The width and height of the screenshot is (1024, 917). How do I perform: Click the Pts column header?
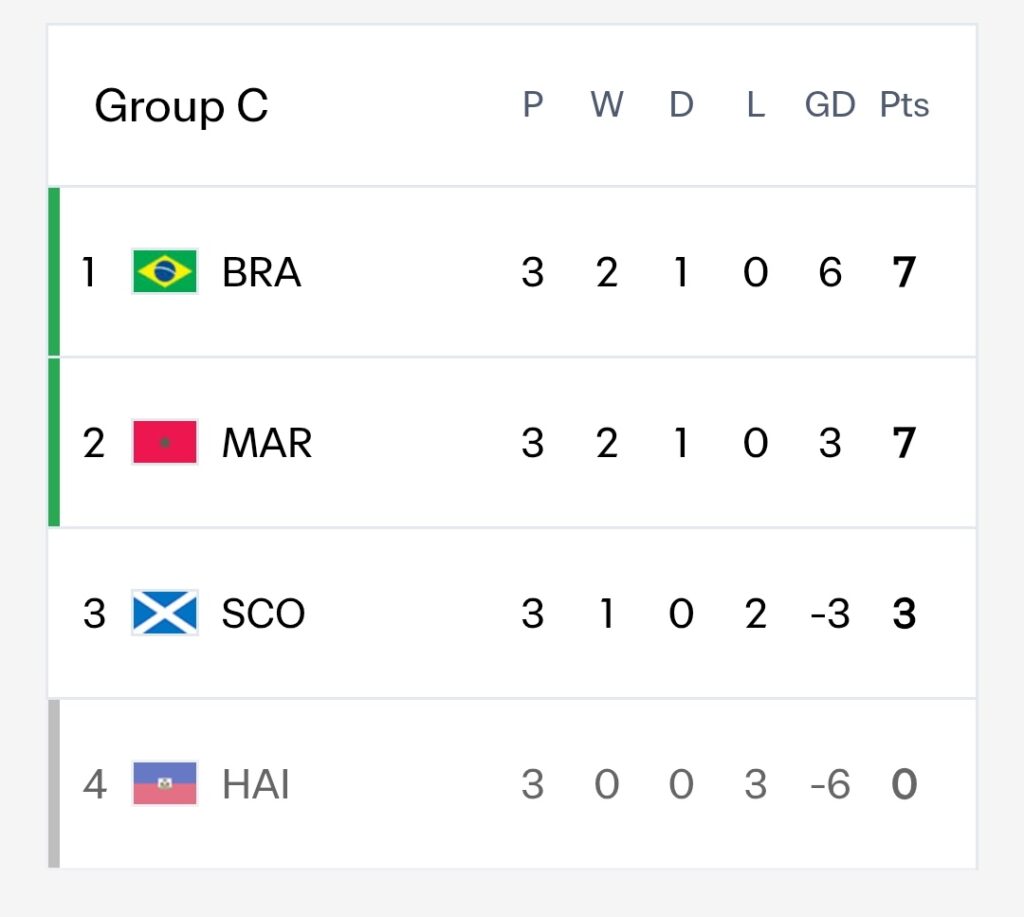(x=904, y=105)
